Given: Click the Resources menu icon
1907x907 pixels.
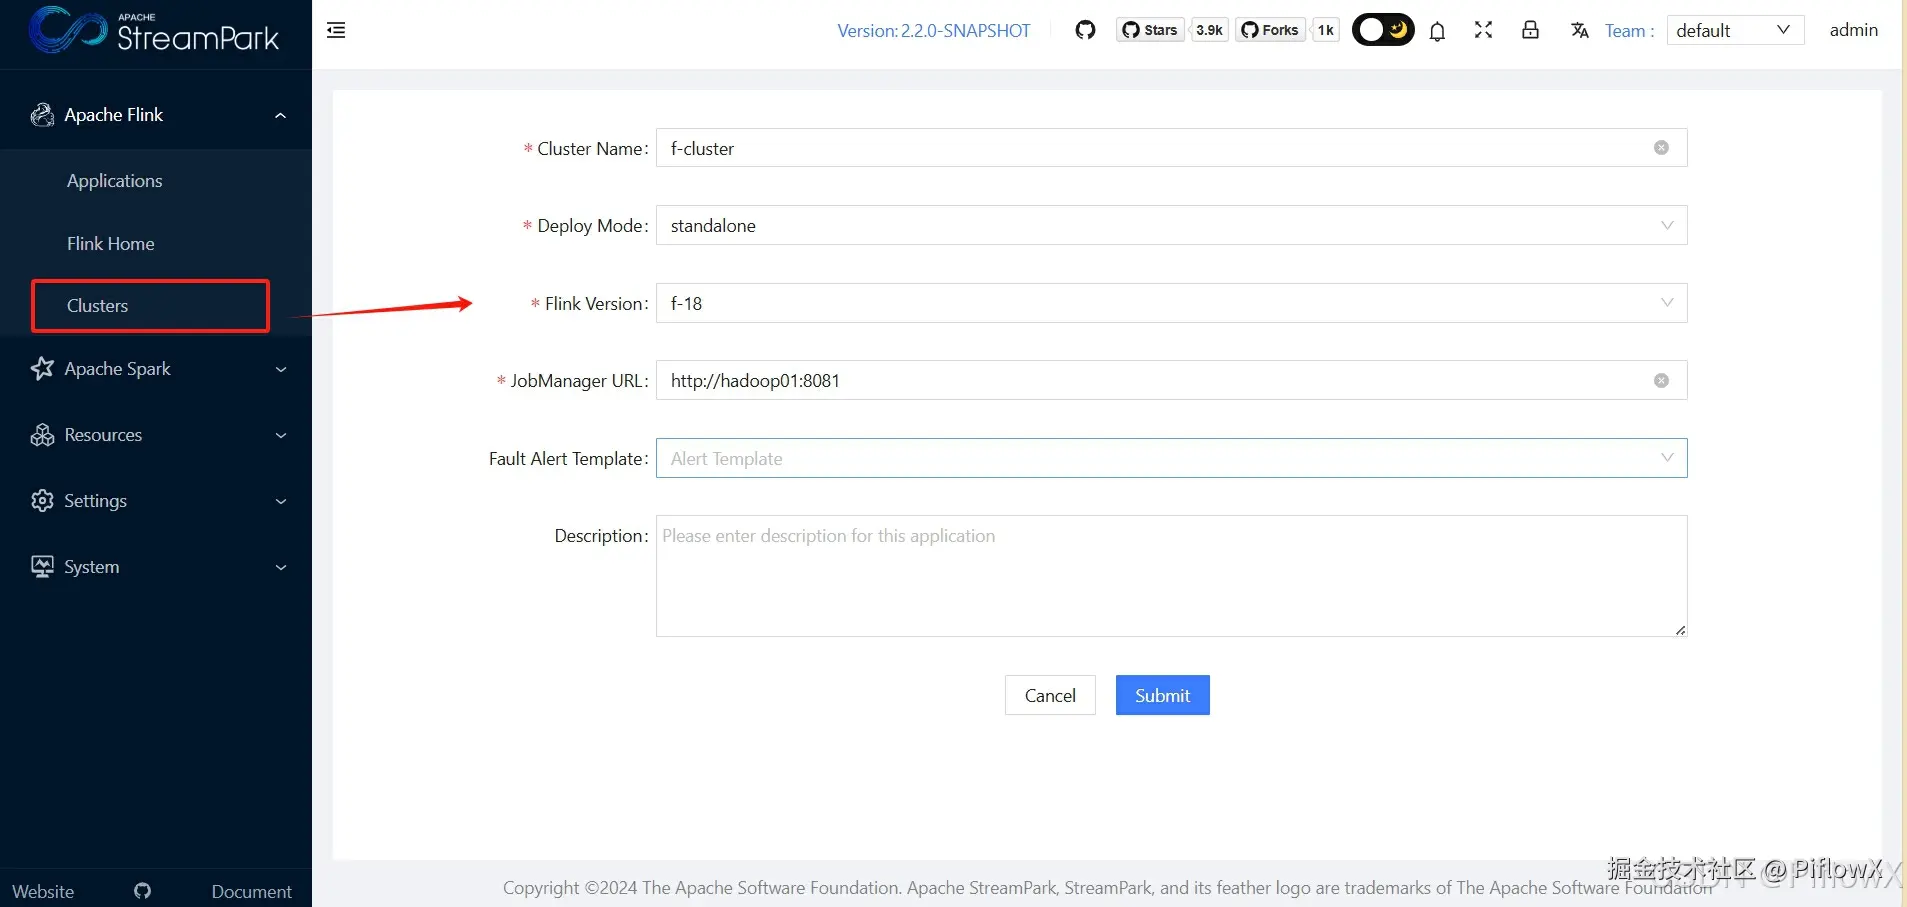Looking at the screenshot, I should (42, 435).
